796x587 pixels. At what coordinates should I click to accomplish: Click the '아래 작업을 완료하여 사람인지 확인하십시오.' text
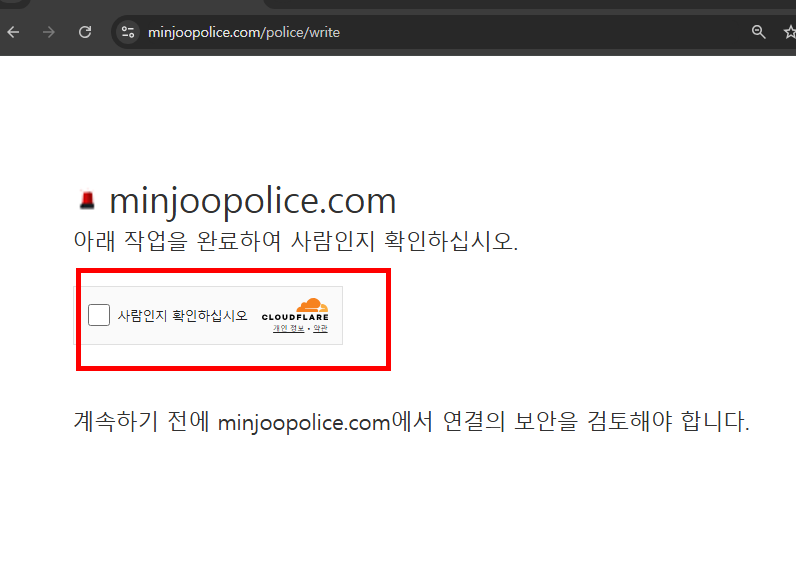click(295, 241)
